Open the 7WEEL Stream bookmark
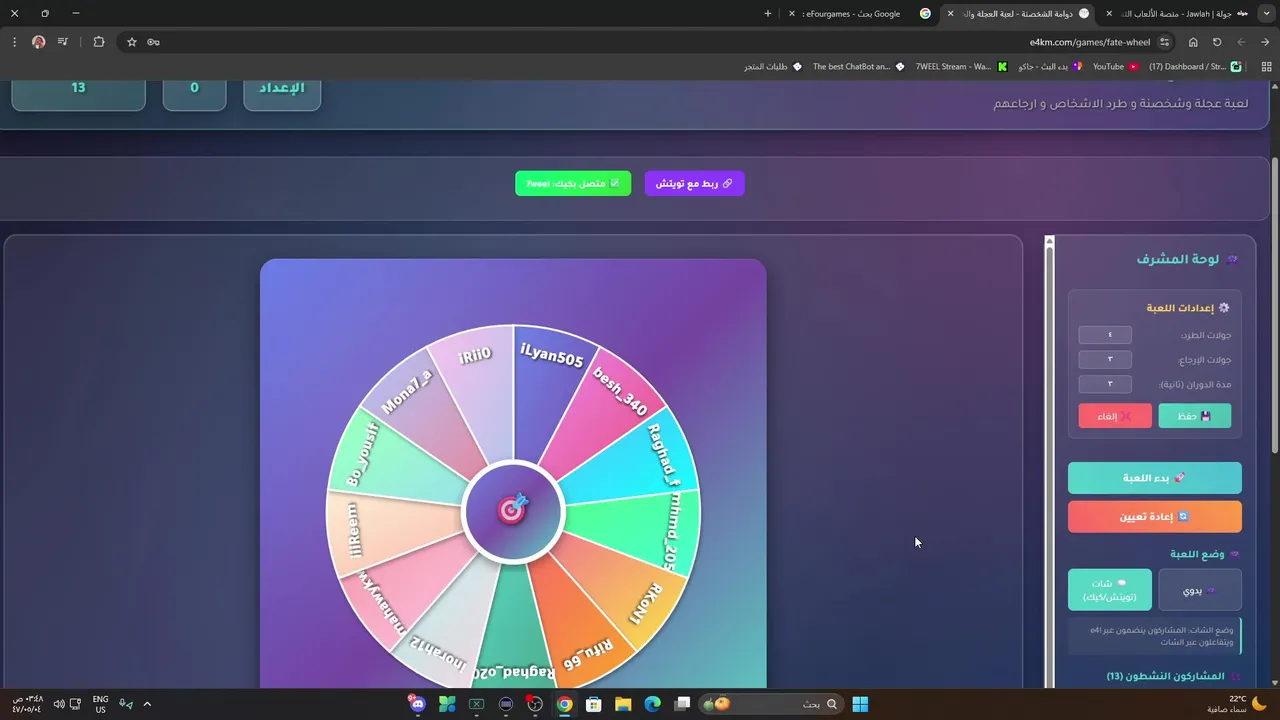 coord(961,67)
